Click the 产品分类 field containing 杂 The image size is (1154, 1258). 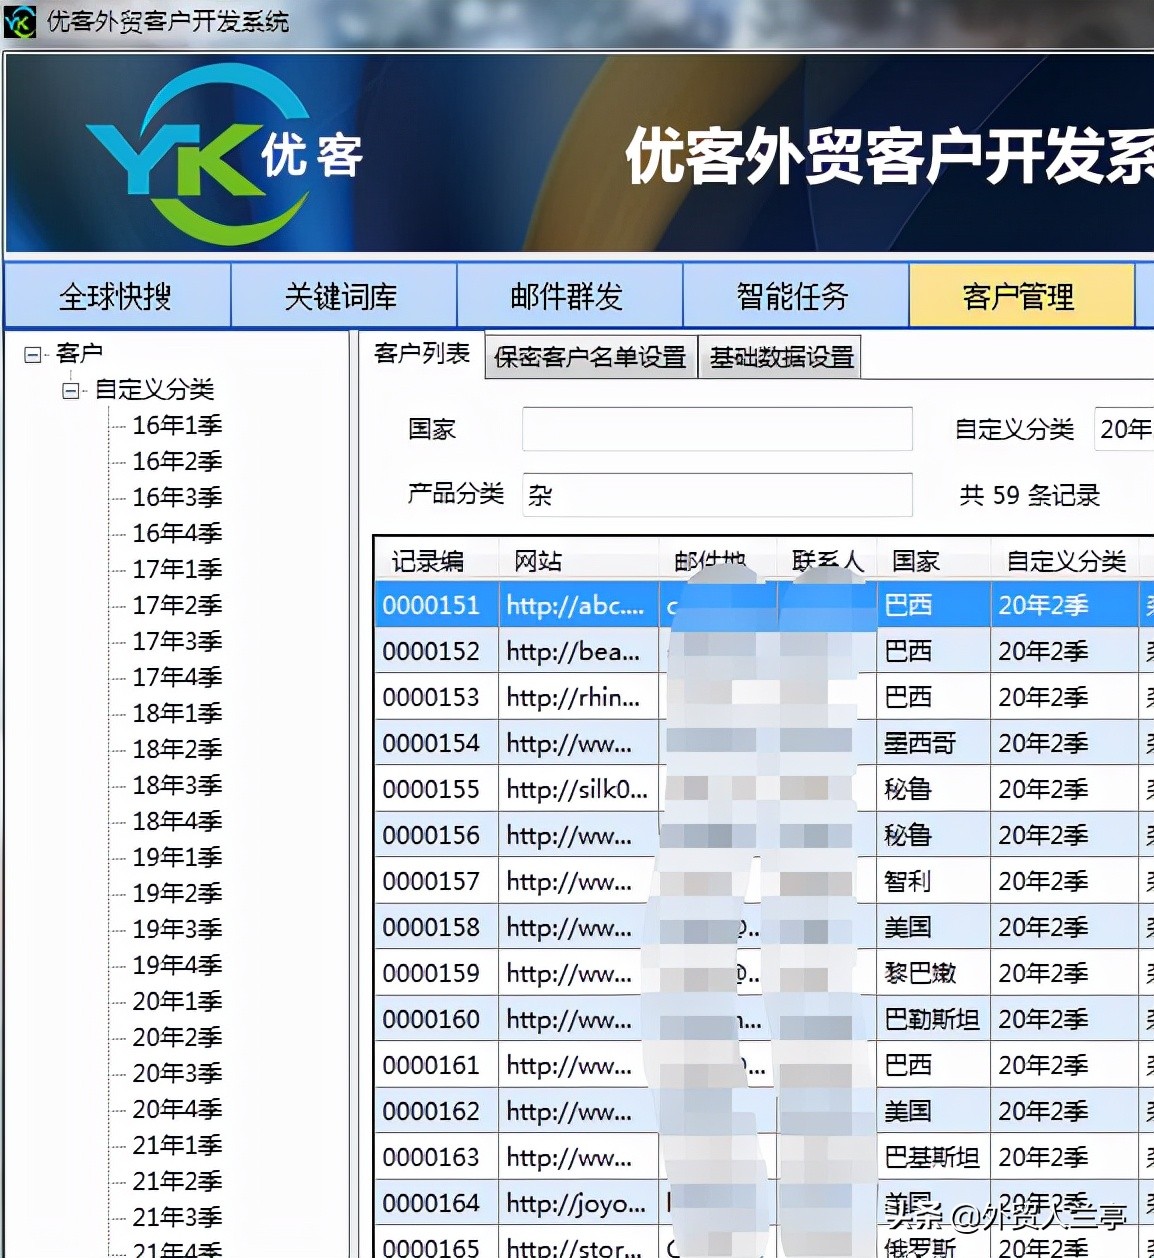pos(716,494)
